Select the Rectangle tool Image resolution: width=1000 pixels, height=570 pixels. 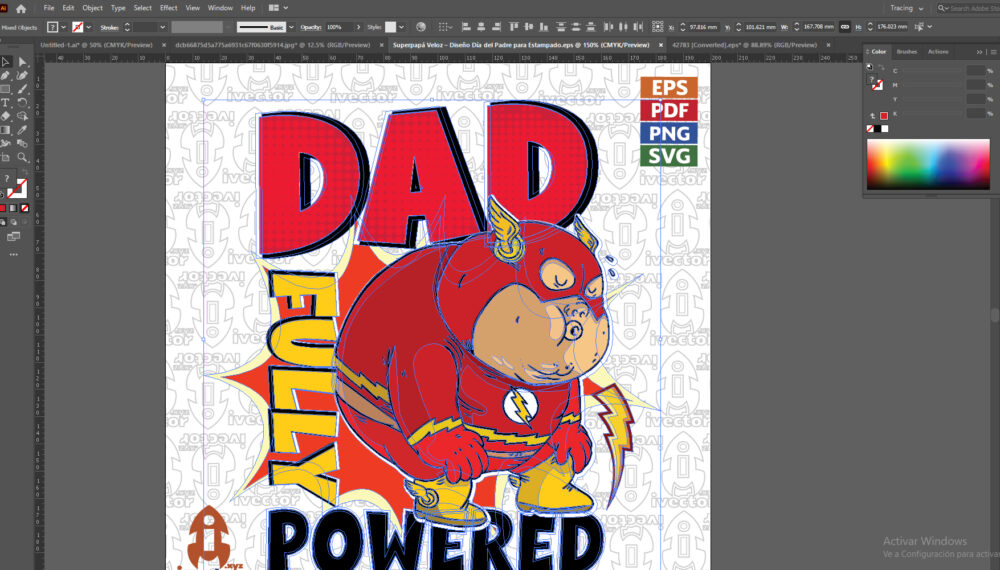[6, 89]
